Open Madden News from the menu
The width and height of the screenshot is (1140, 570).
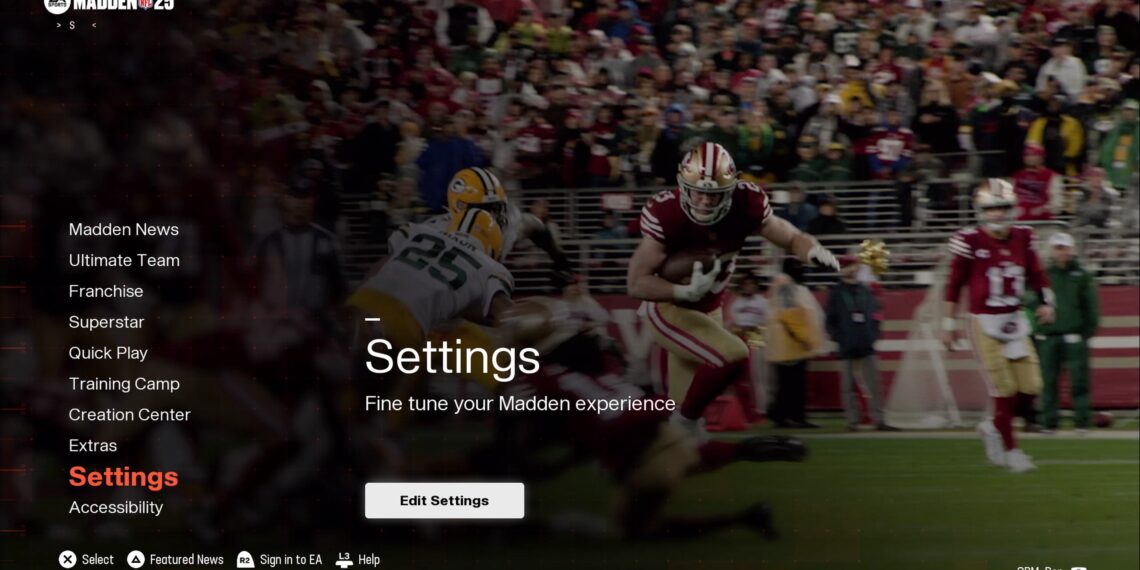(x=124, y=230)
